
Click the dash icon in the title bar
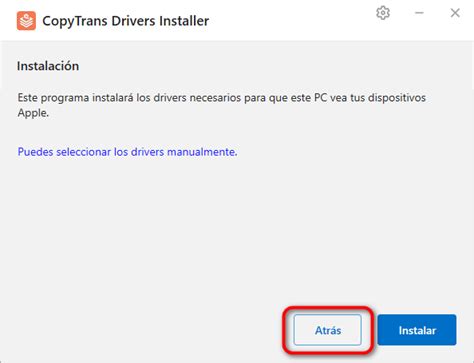419,13
